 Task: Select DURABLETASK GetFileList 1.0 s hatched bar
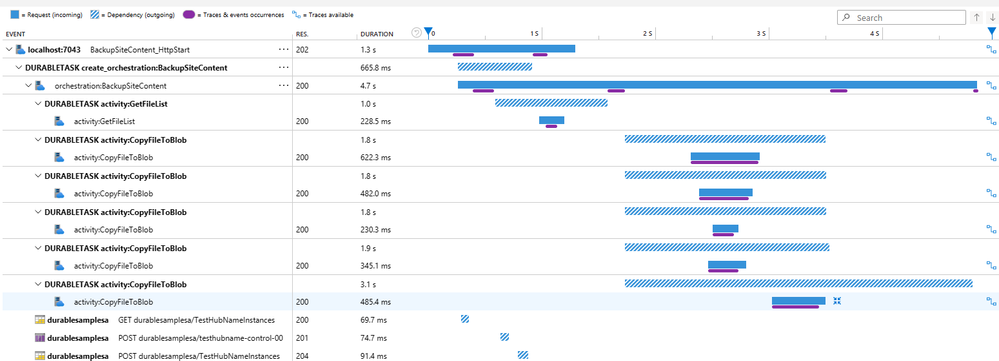(552, 103)
